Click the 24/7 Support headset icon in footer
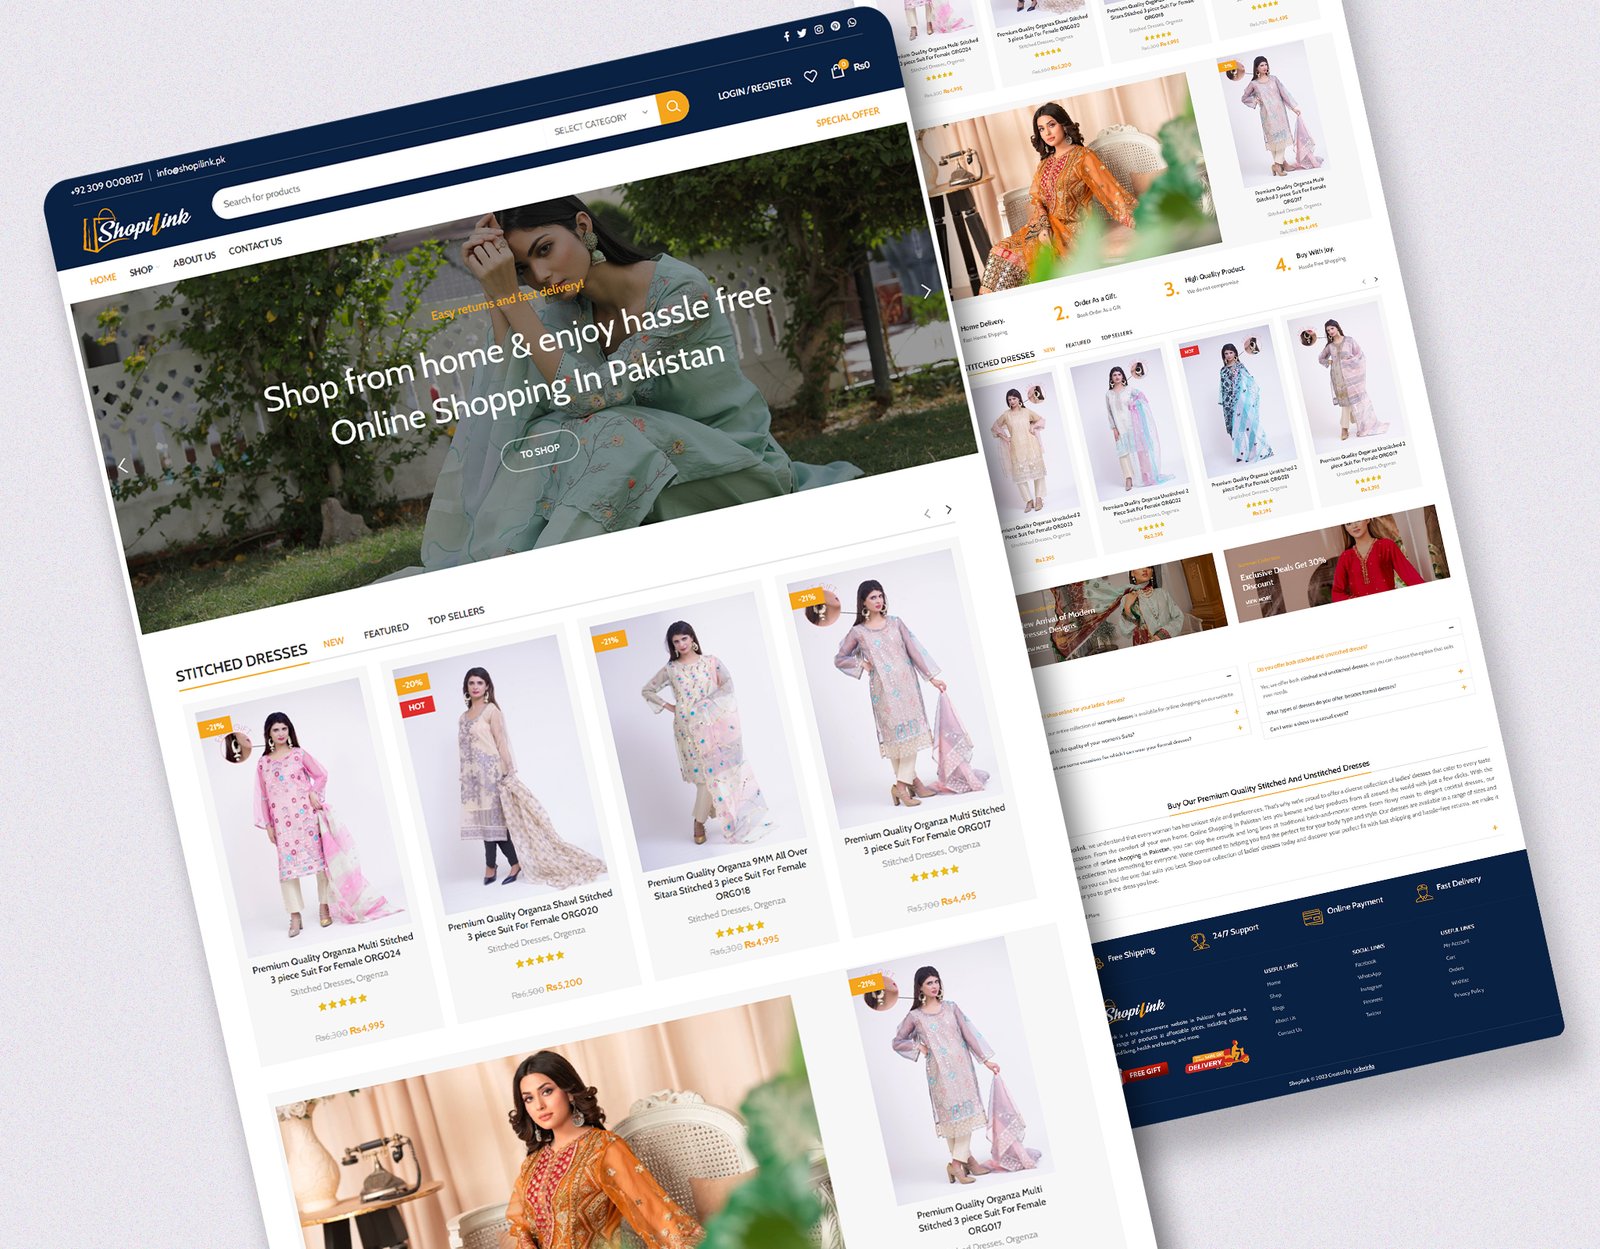The height and width of the screenshot is (1249, 1600). [x=1199, y=941]
